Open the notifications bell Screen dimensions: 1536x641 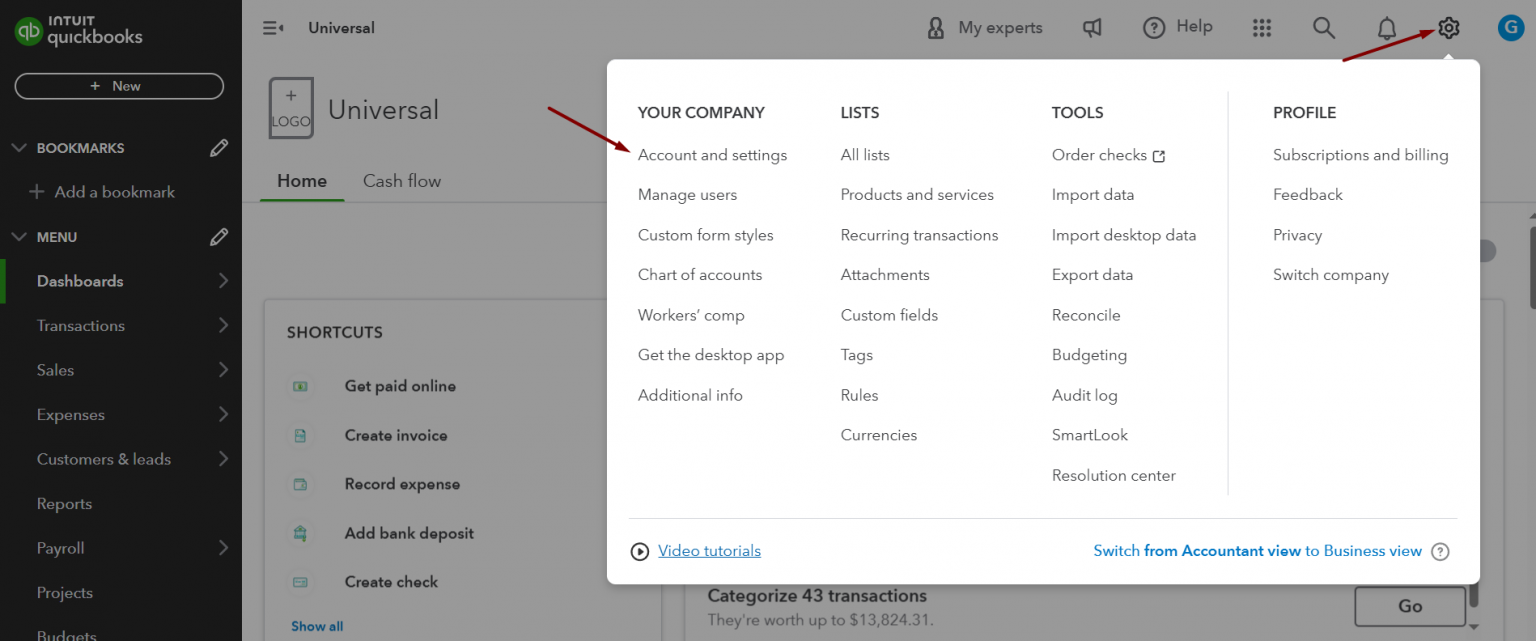[x=1386, y=28]
